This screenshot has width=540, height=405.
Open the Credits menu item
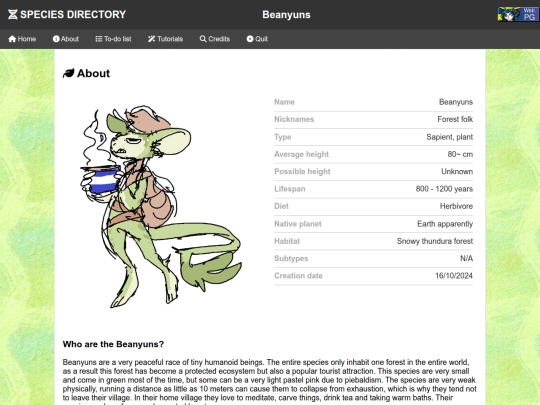coord(215,39)
